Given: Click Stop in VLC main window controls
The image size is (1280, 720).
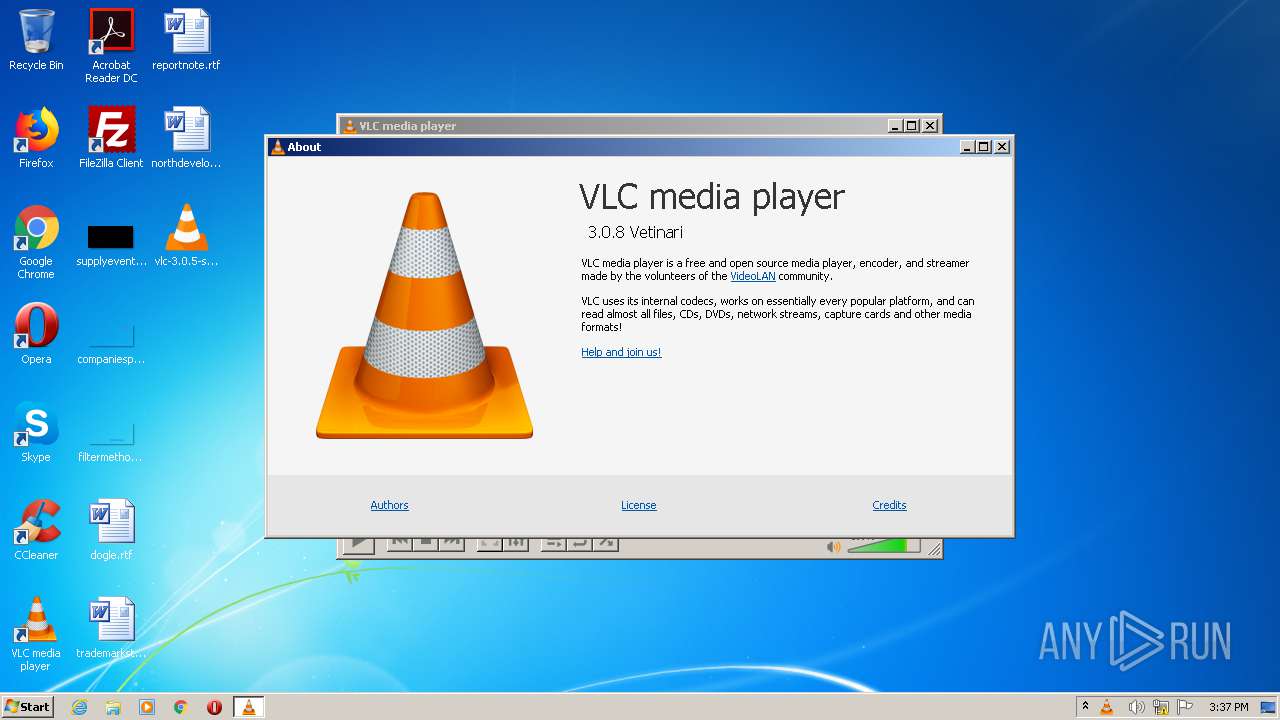Looking at the screenshot, I should click(426, 543).
